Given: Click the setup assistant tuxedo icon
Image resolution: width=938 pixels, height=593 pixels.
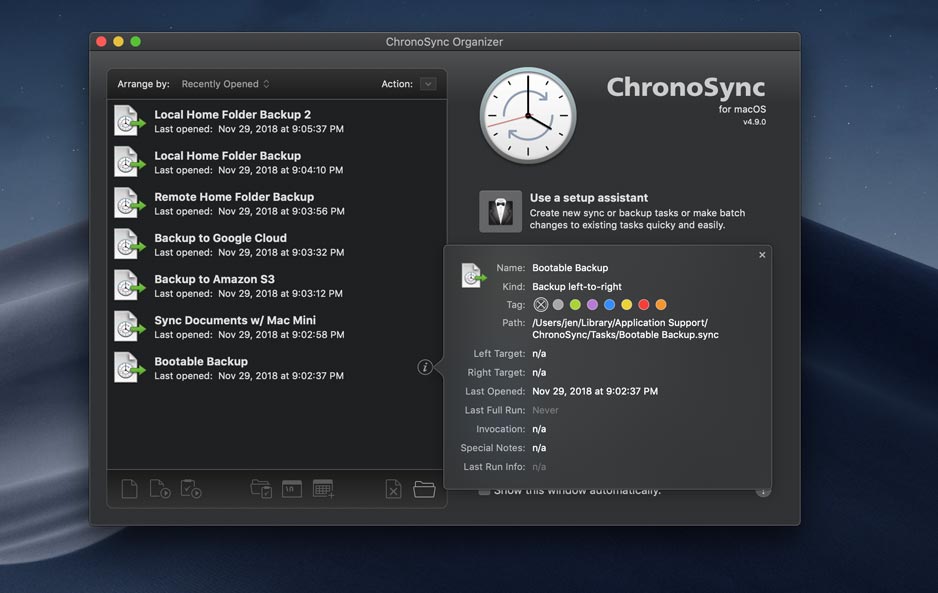Looking at the screenshot, I should pyautogui.click(x=500, y=211).
